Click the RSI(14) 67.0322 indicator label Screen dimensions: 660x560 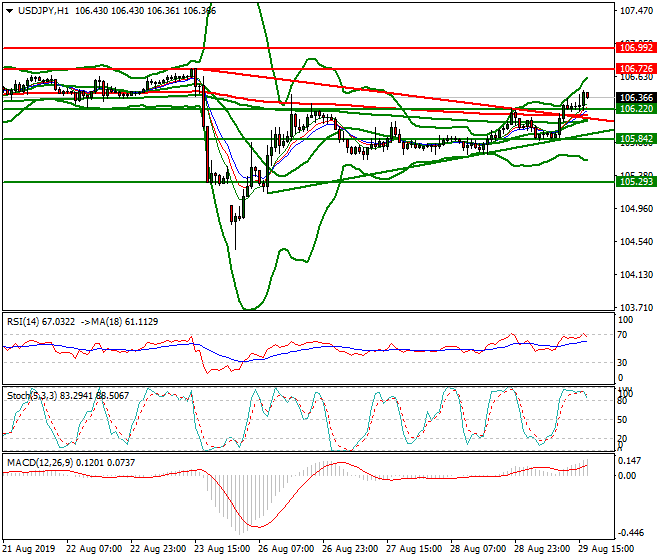(41, 322)
